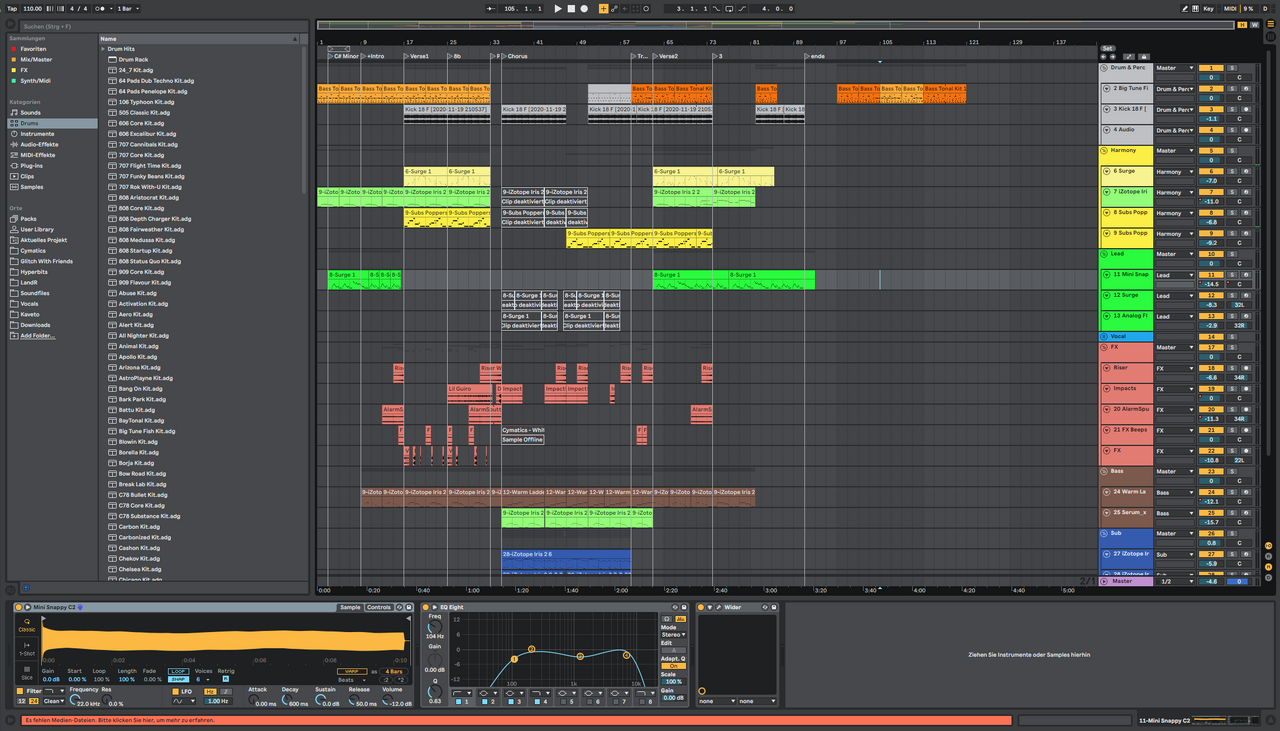Toggle track activator number 1
1280x731 pixels.
(1210, 68)
